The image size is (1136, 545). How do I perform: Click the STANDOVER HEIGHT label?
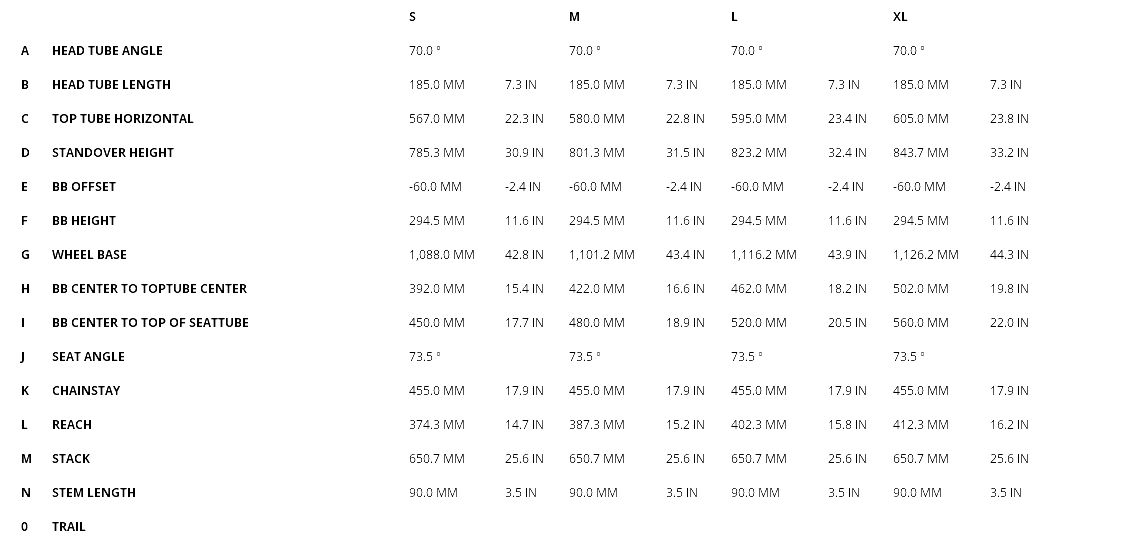click(113, 153)
